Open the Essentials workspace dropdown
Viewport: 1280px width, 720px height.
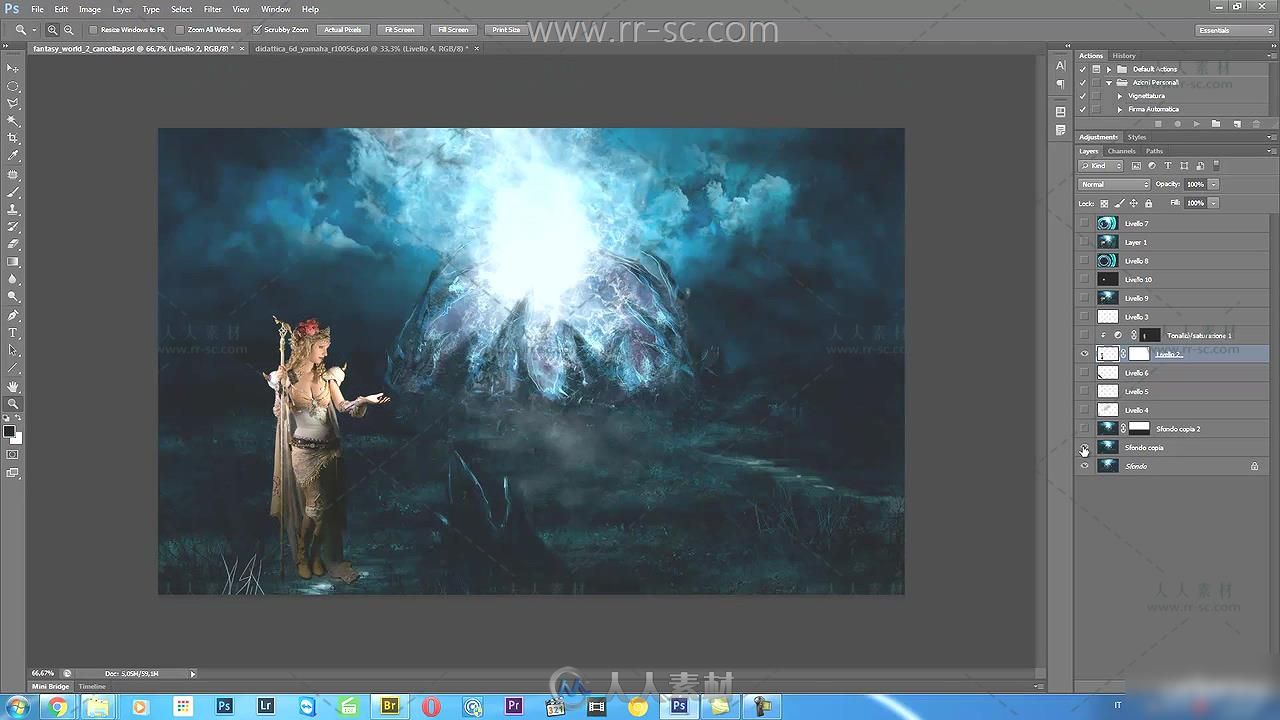[1235, 30]
